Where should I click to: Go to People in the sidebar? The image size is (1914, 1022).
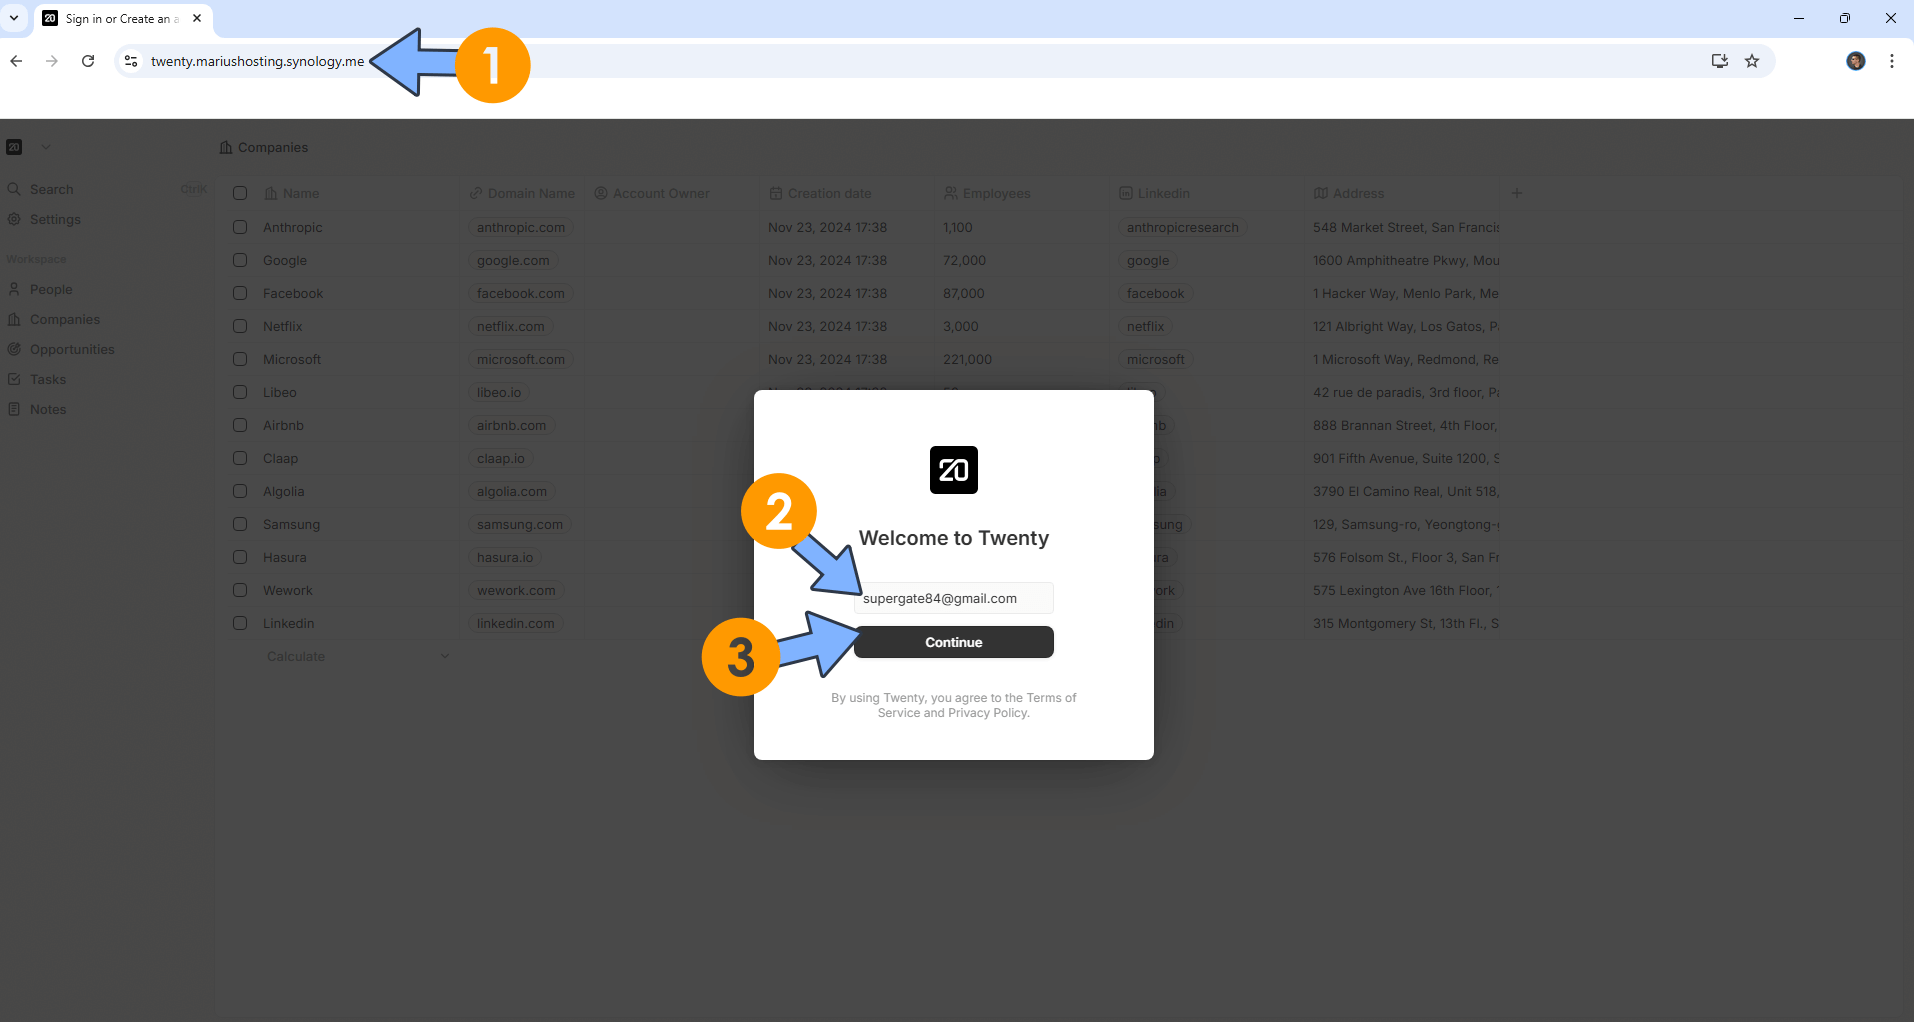pyautogui.click(x=51, y=289)
